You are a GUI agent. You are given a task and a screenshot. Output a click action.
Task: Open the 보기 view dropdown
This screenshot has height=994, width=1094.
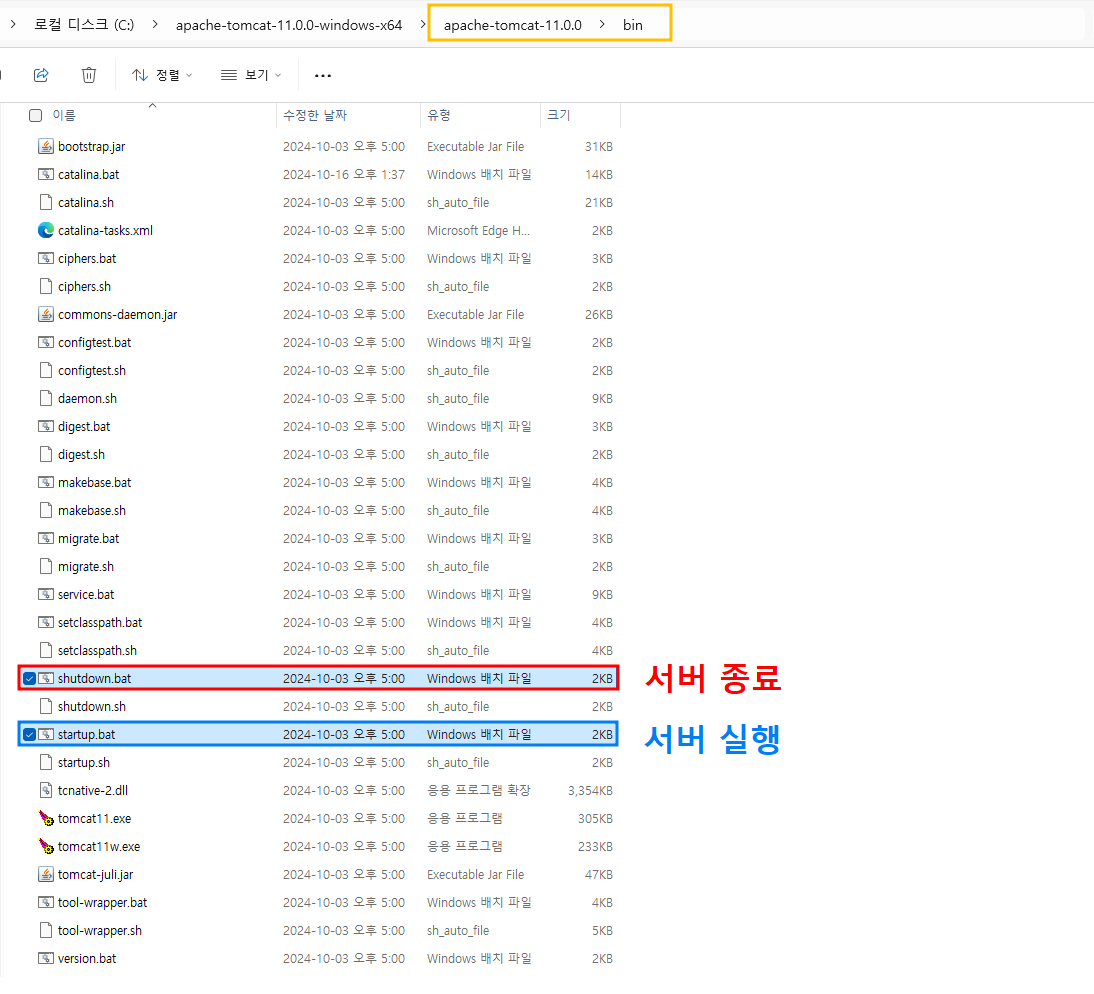pos(250,75)
